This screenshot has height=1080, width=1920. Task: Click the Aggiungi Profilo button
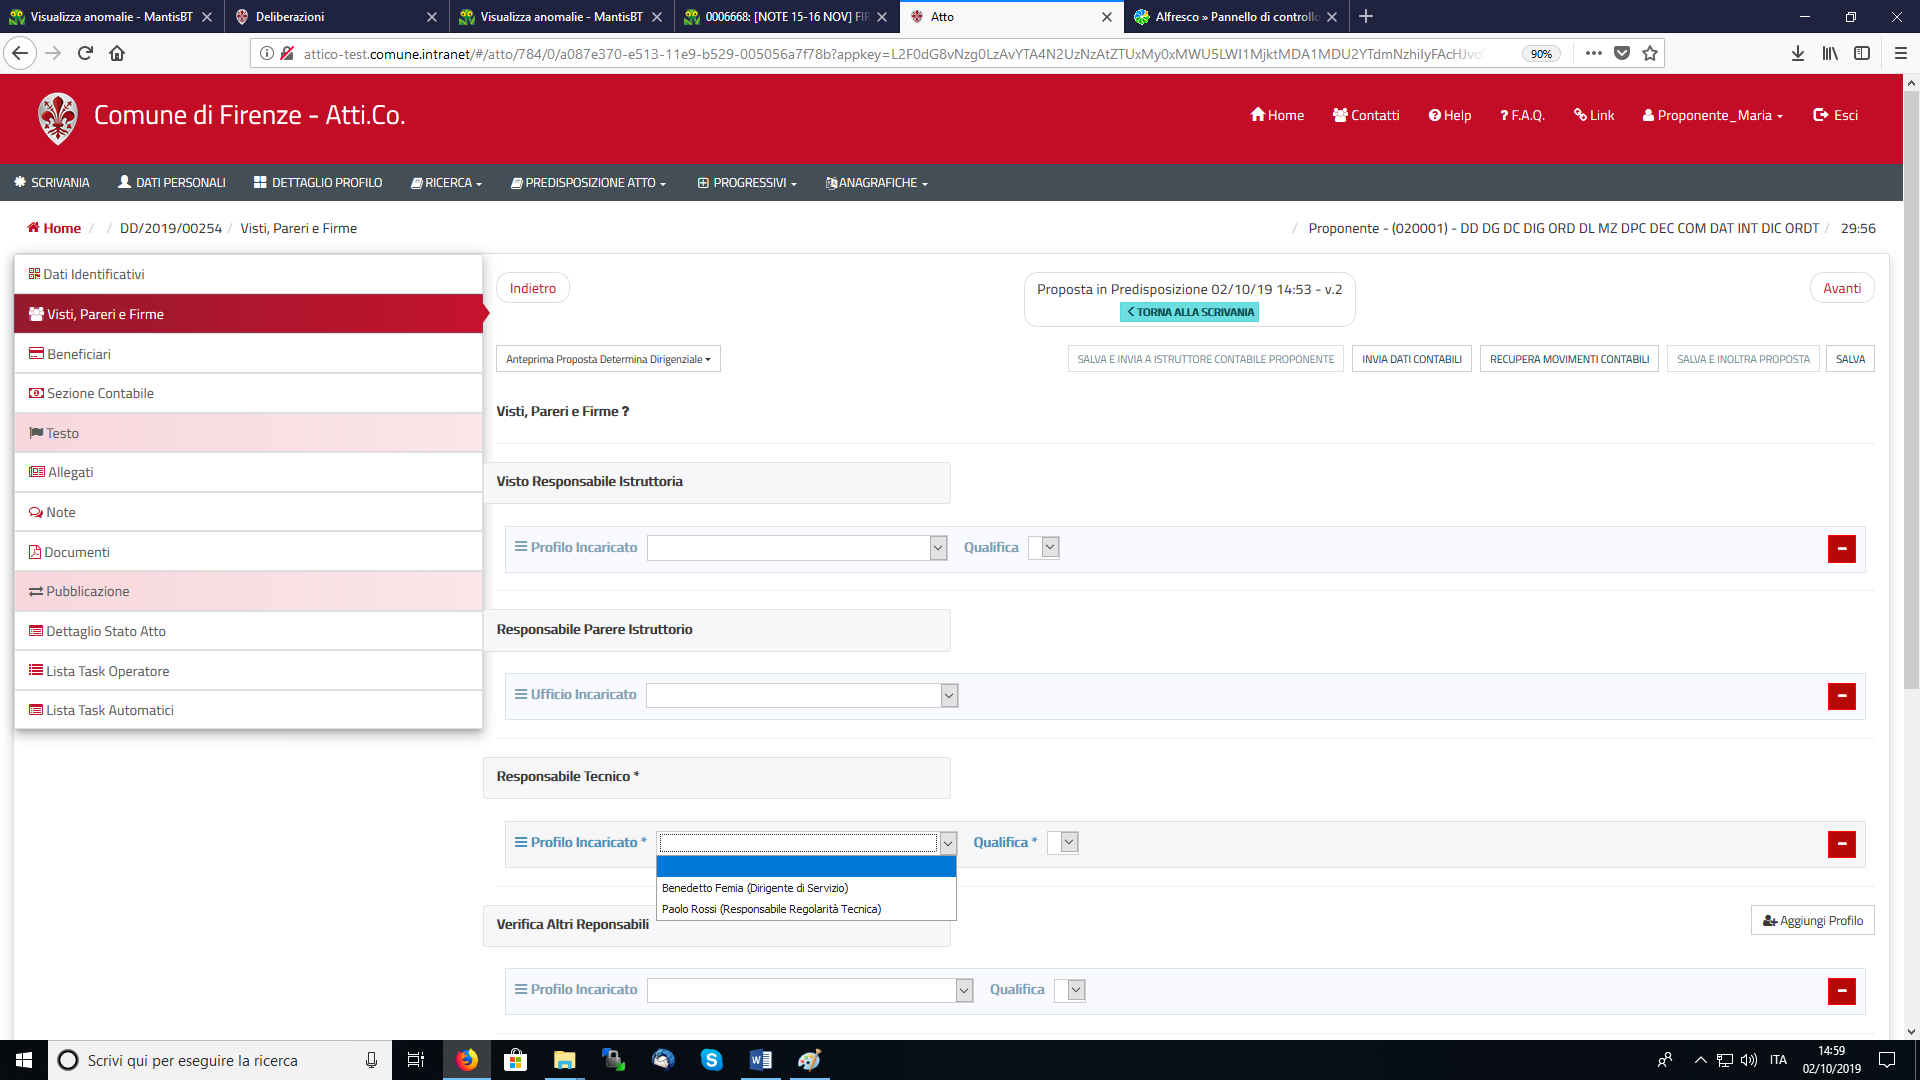[x=1812, y=921]
